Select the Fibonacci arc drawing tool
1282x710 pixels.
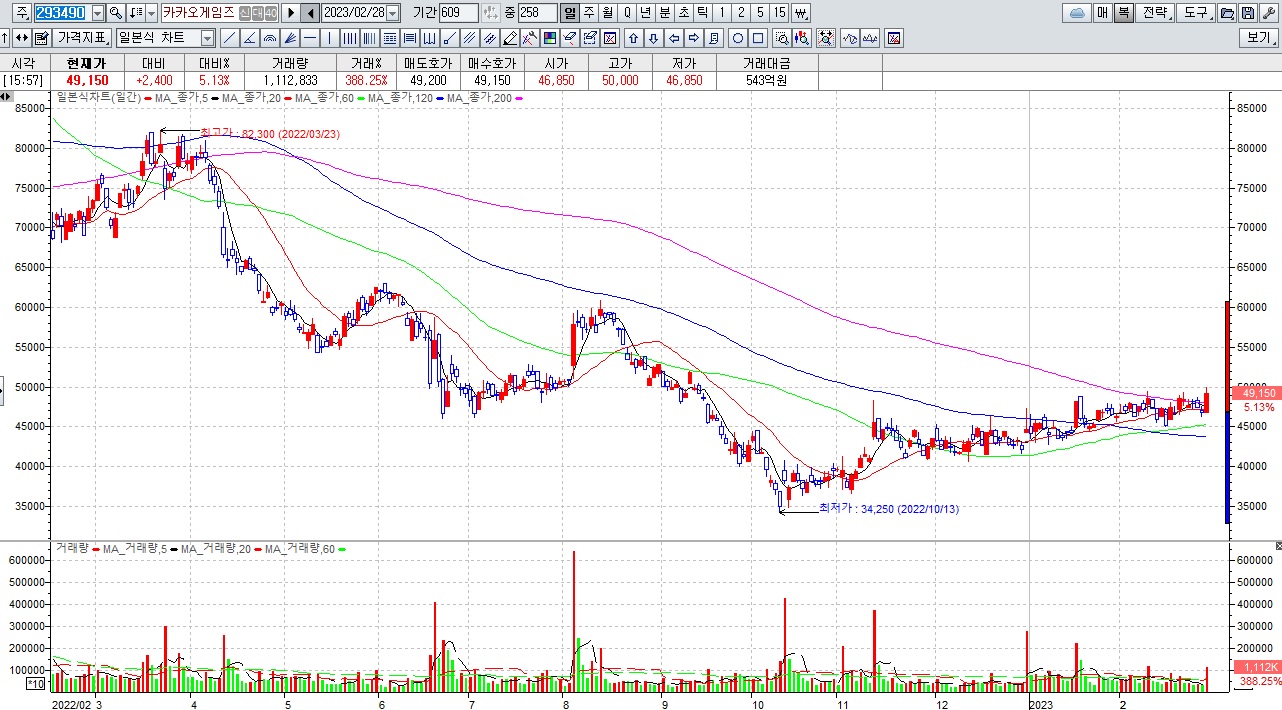(269, 38)
